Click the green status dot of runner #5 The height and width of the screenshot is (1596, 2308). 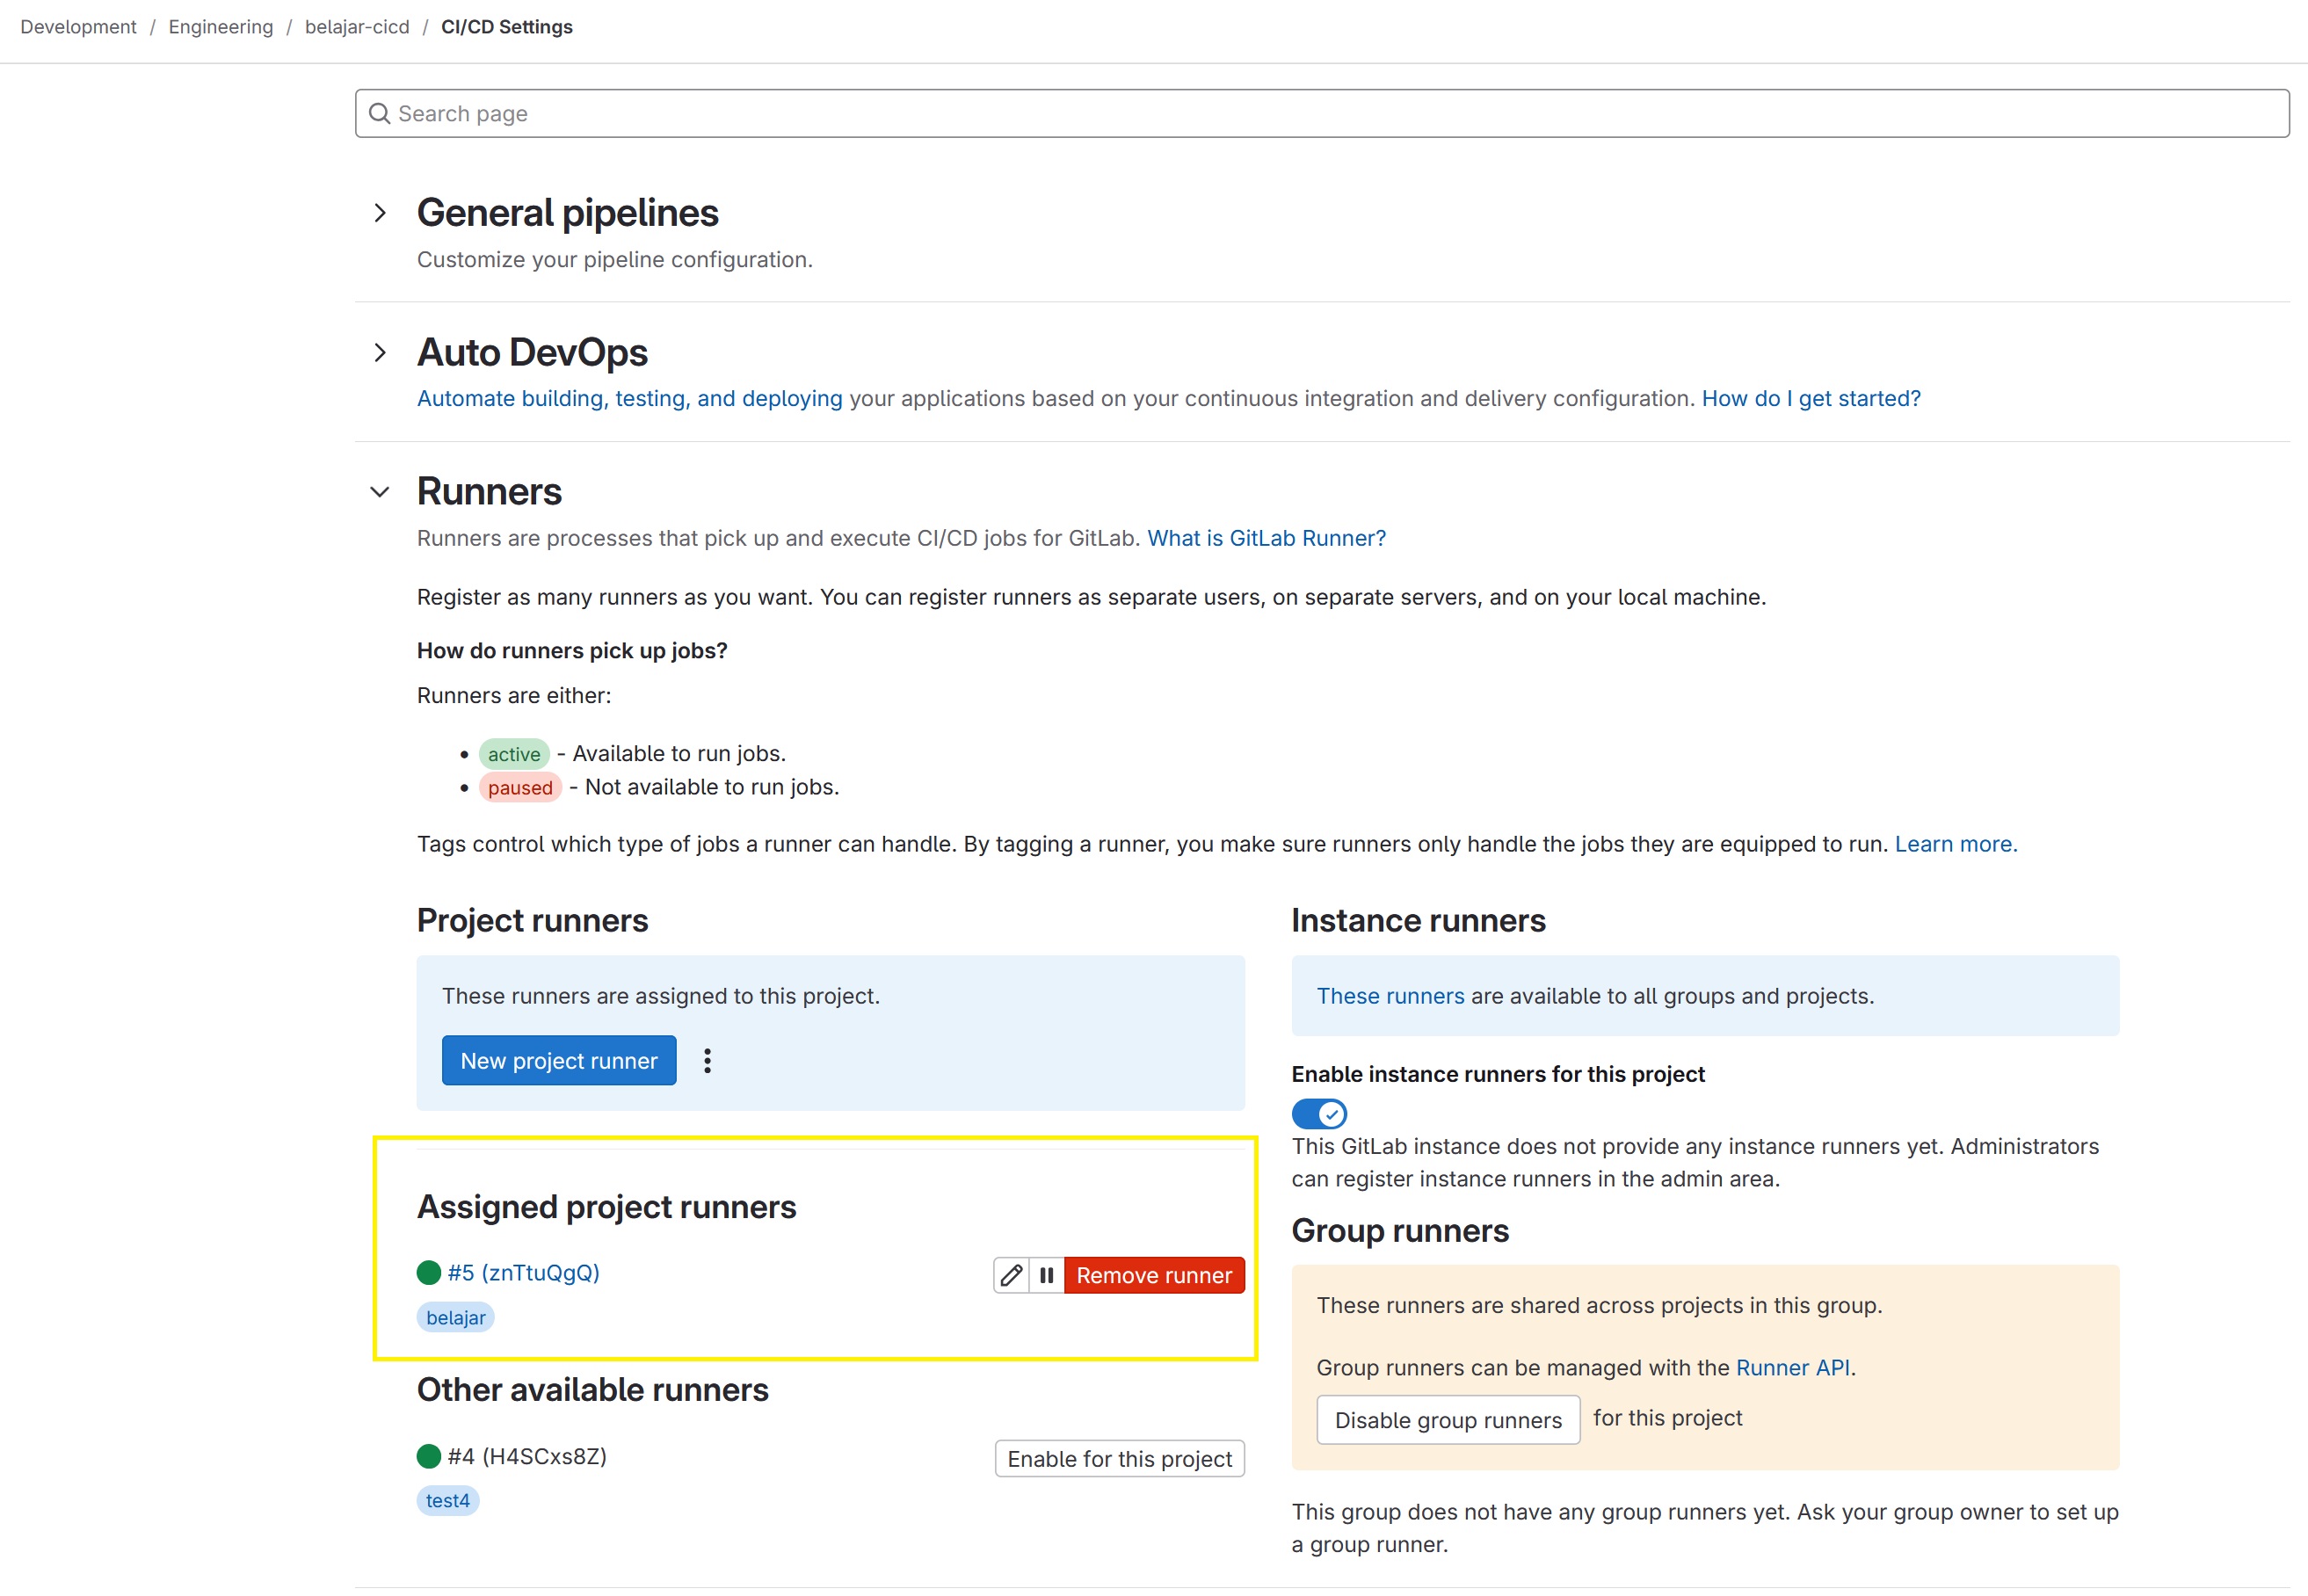click(429, 1273)
